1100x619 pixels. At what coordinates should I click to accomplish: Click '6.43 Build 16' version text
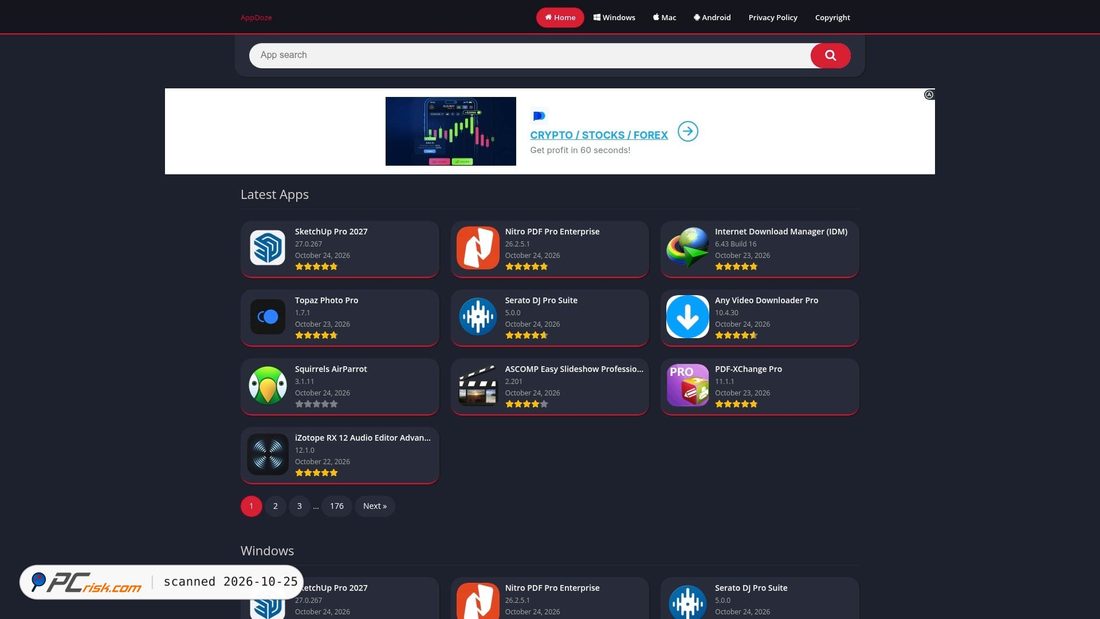coord(735,244)
